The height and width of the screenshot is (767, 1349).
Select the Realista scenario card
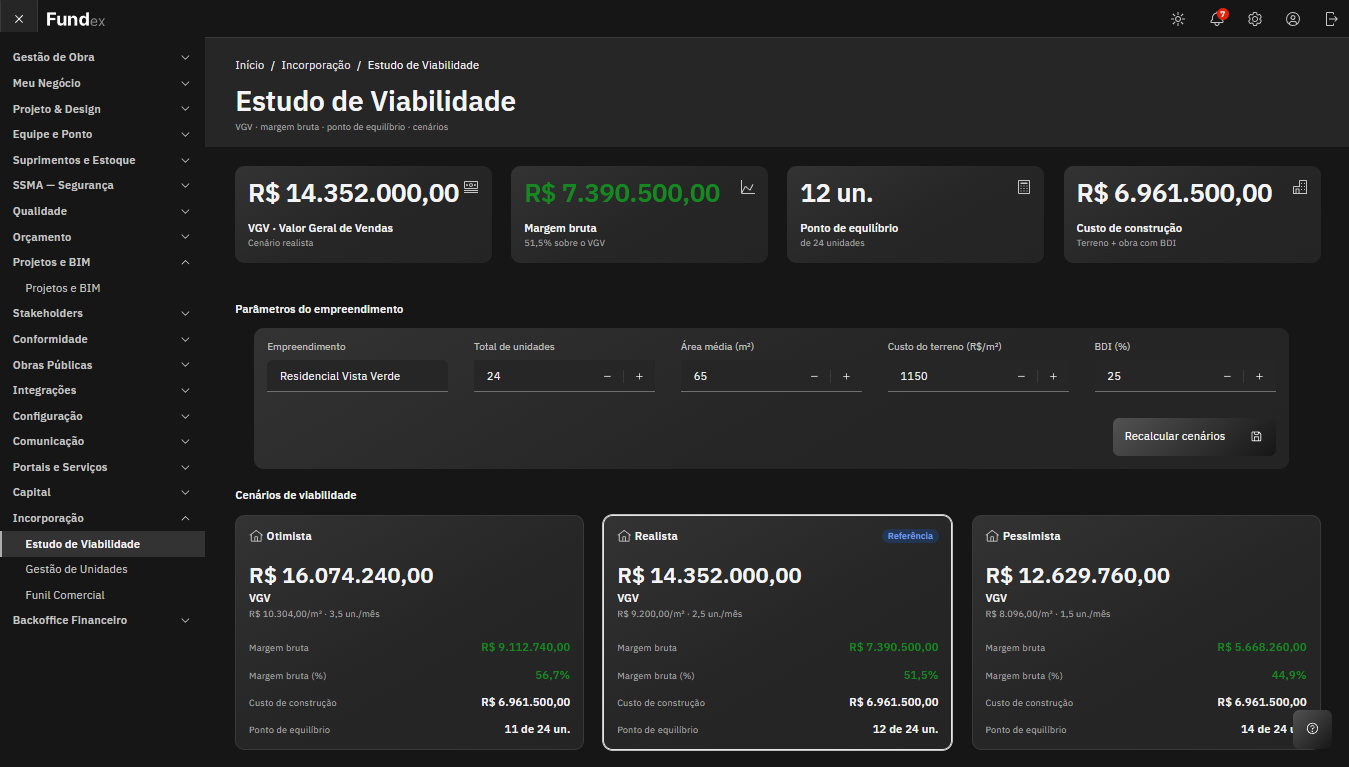pyautogui.click(x=777, y=632)
